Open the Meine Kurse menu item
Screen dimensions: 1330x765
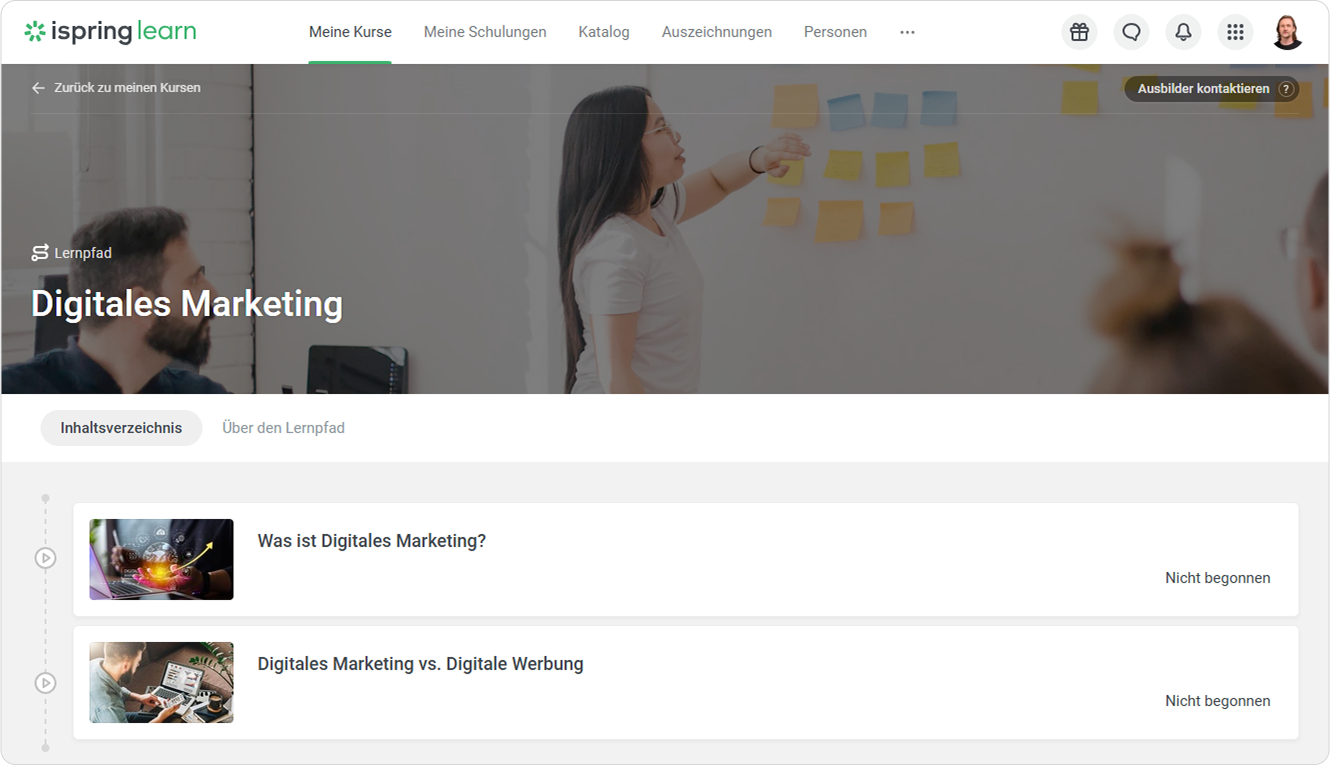click(x=350, y=32)
